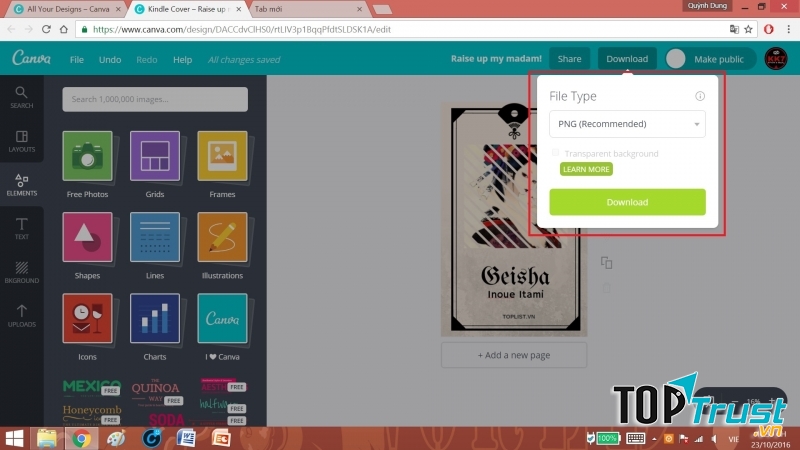The width and height of the screenshot is (800, 450).
Task: Toggle the Make public switch
Action: pos(677,59)
